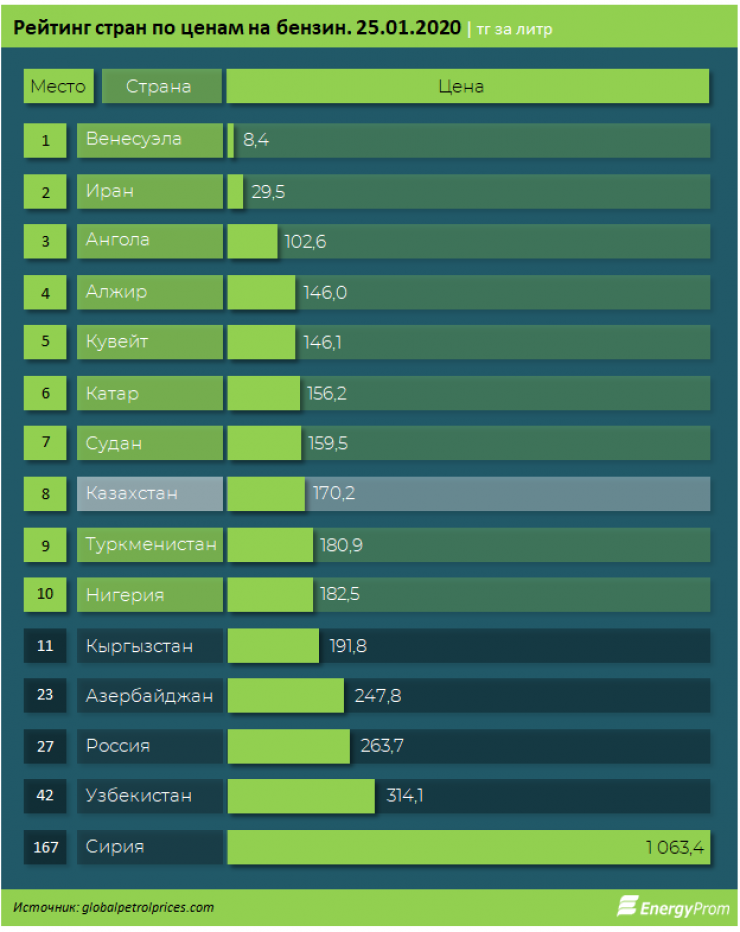The width and height of the screenshot is (740, 932).
Task: Select the Страна column header
Action: [160, 86]
